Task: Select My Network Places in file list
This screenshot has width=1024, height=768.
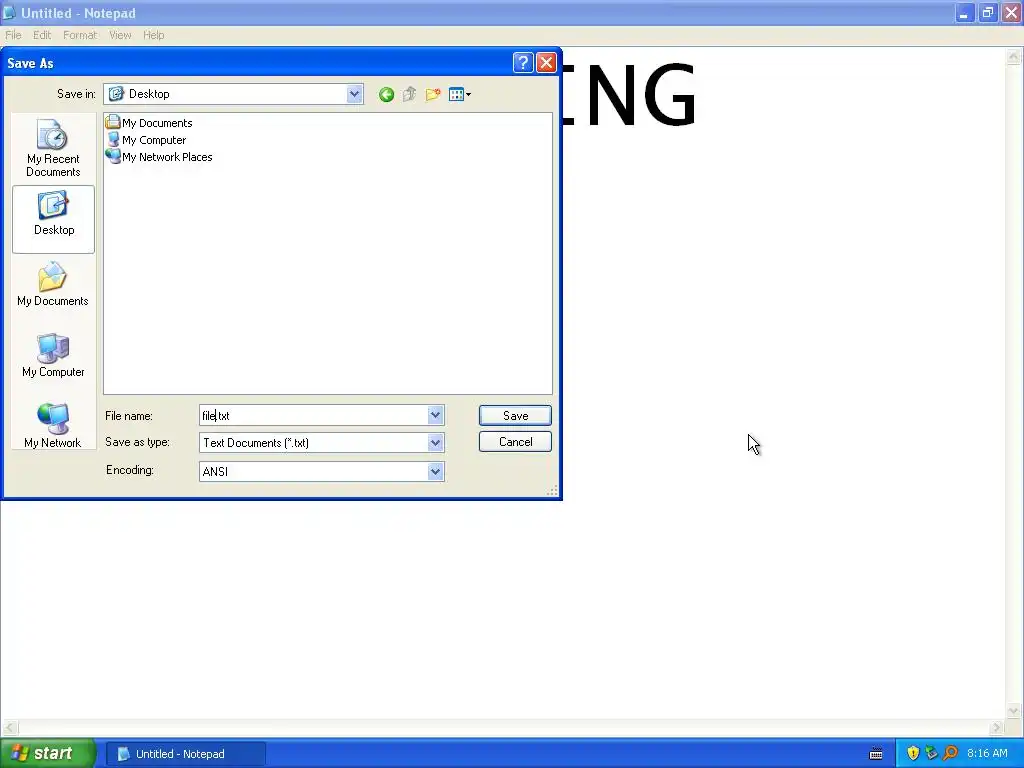Action: click(x=159, y=157)
